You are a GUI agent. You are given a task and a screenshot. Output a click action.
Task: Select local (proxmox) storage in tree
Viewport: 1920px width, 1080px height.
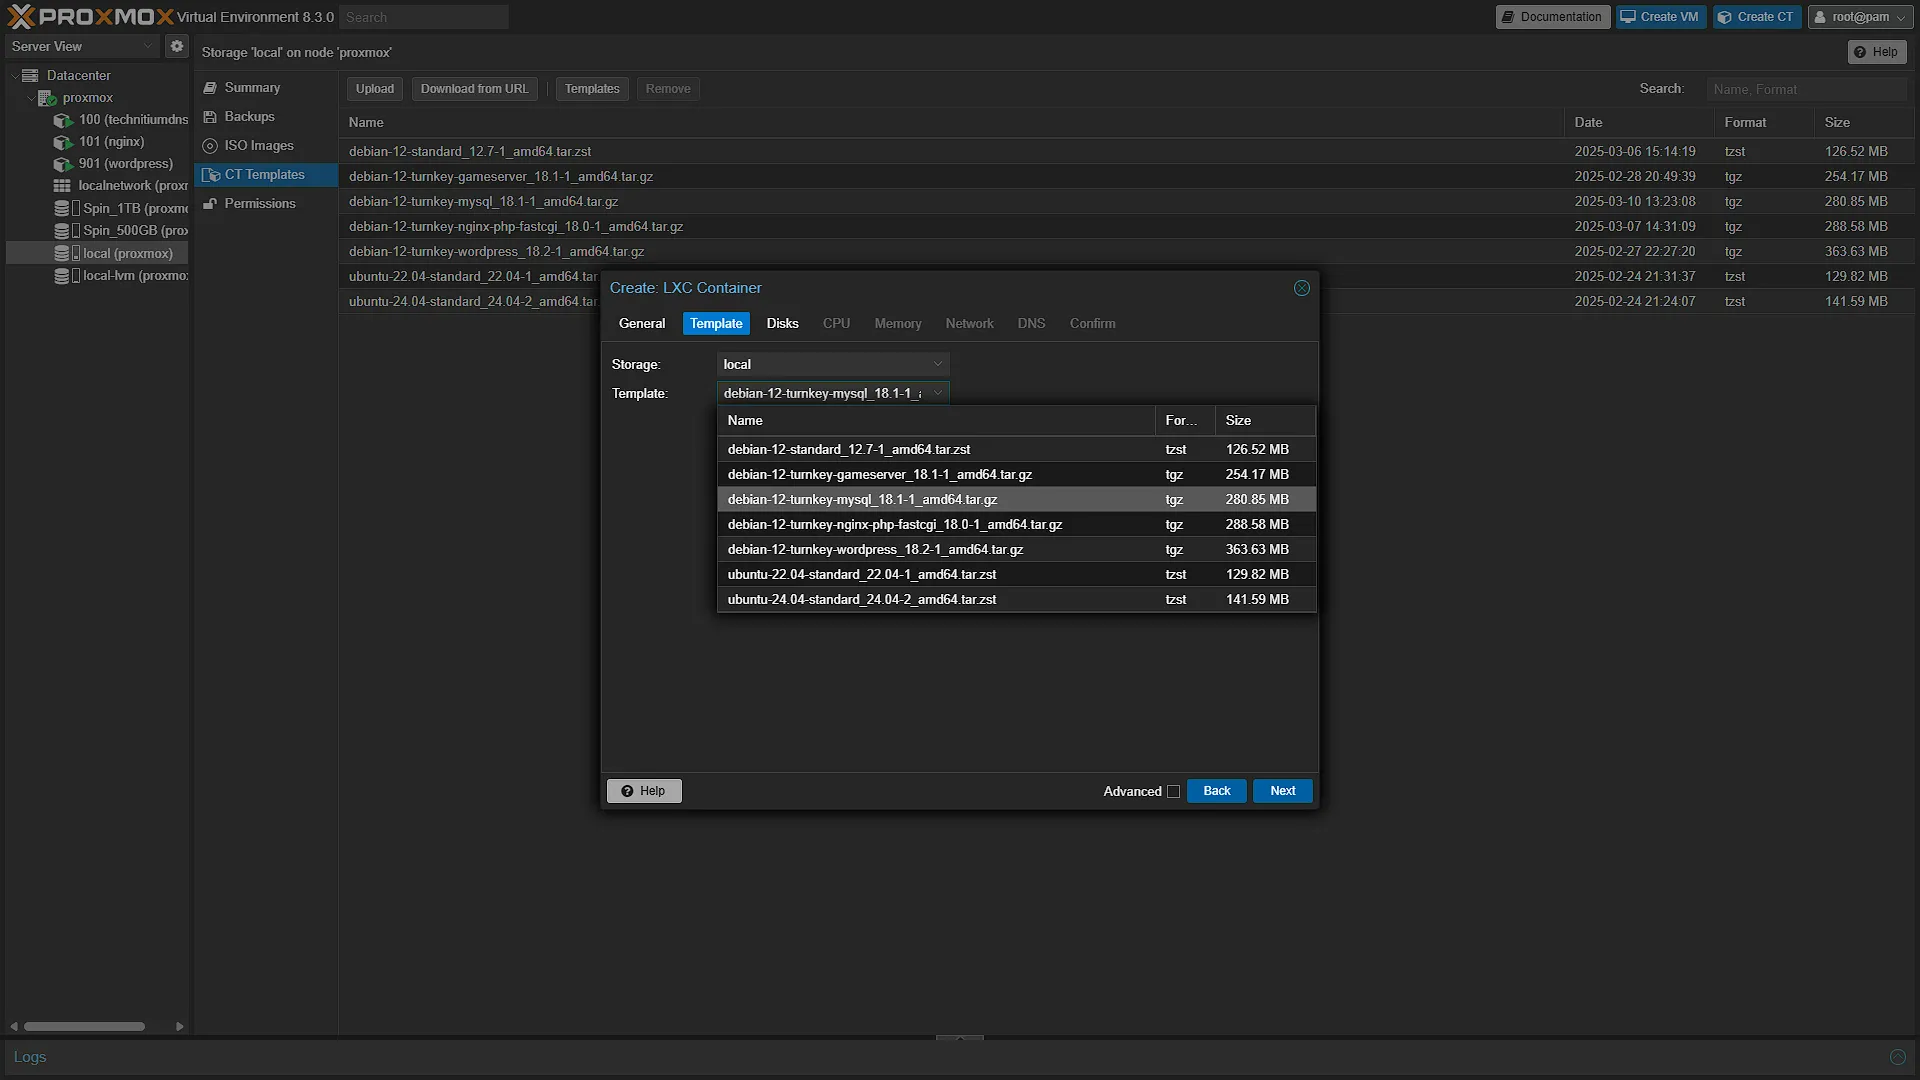coord(97,254)
